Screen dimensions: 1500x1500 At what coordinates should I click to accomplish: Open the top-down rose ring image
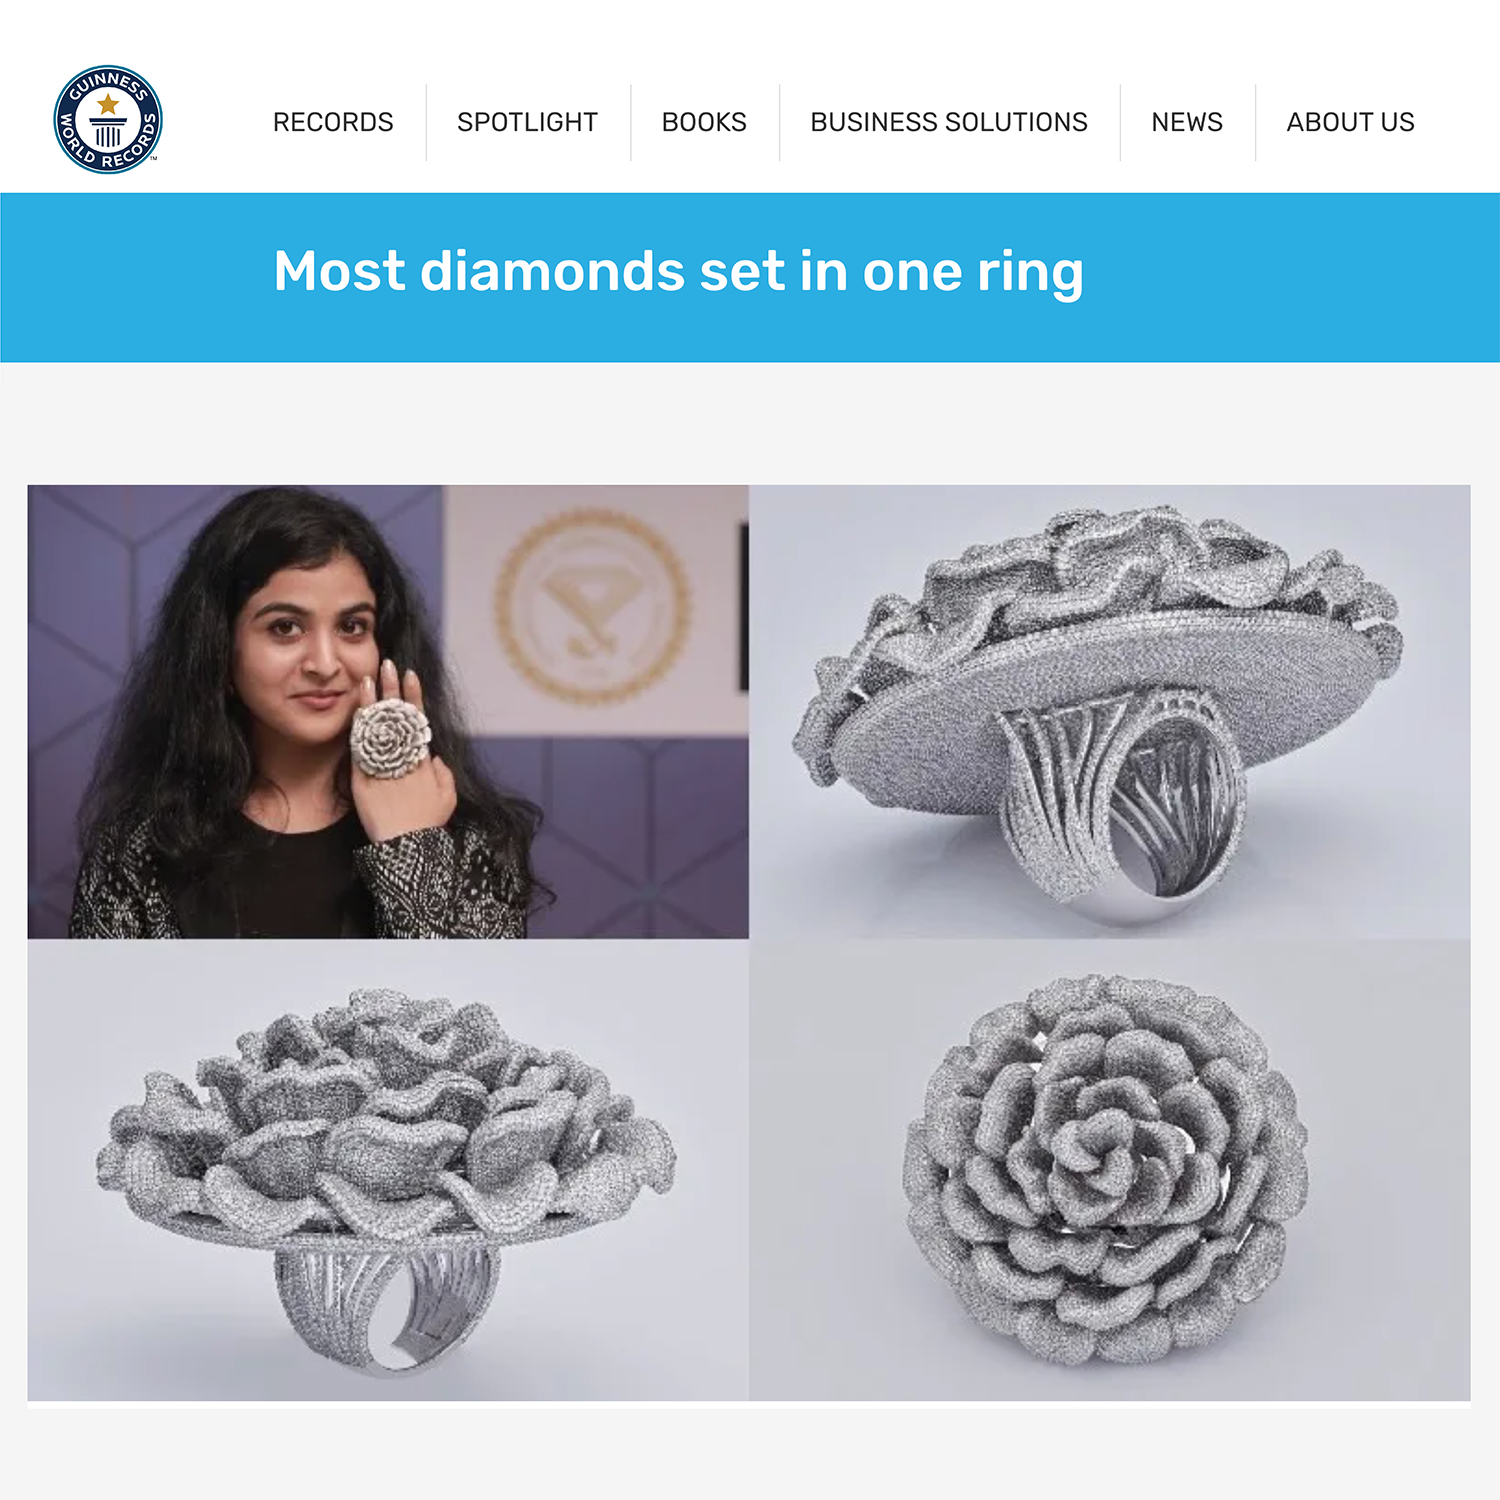(x=1110, y=1170)
